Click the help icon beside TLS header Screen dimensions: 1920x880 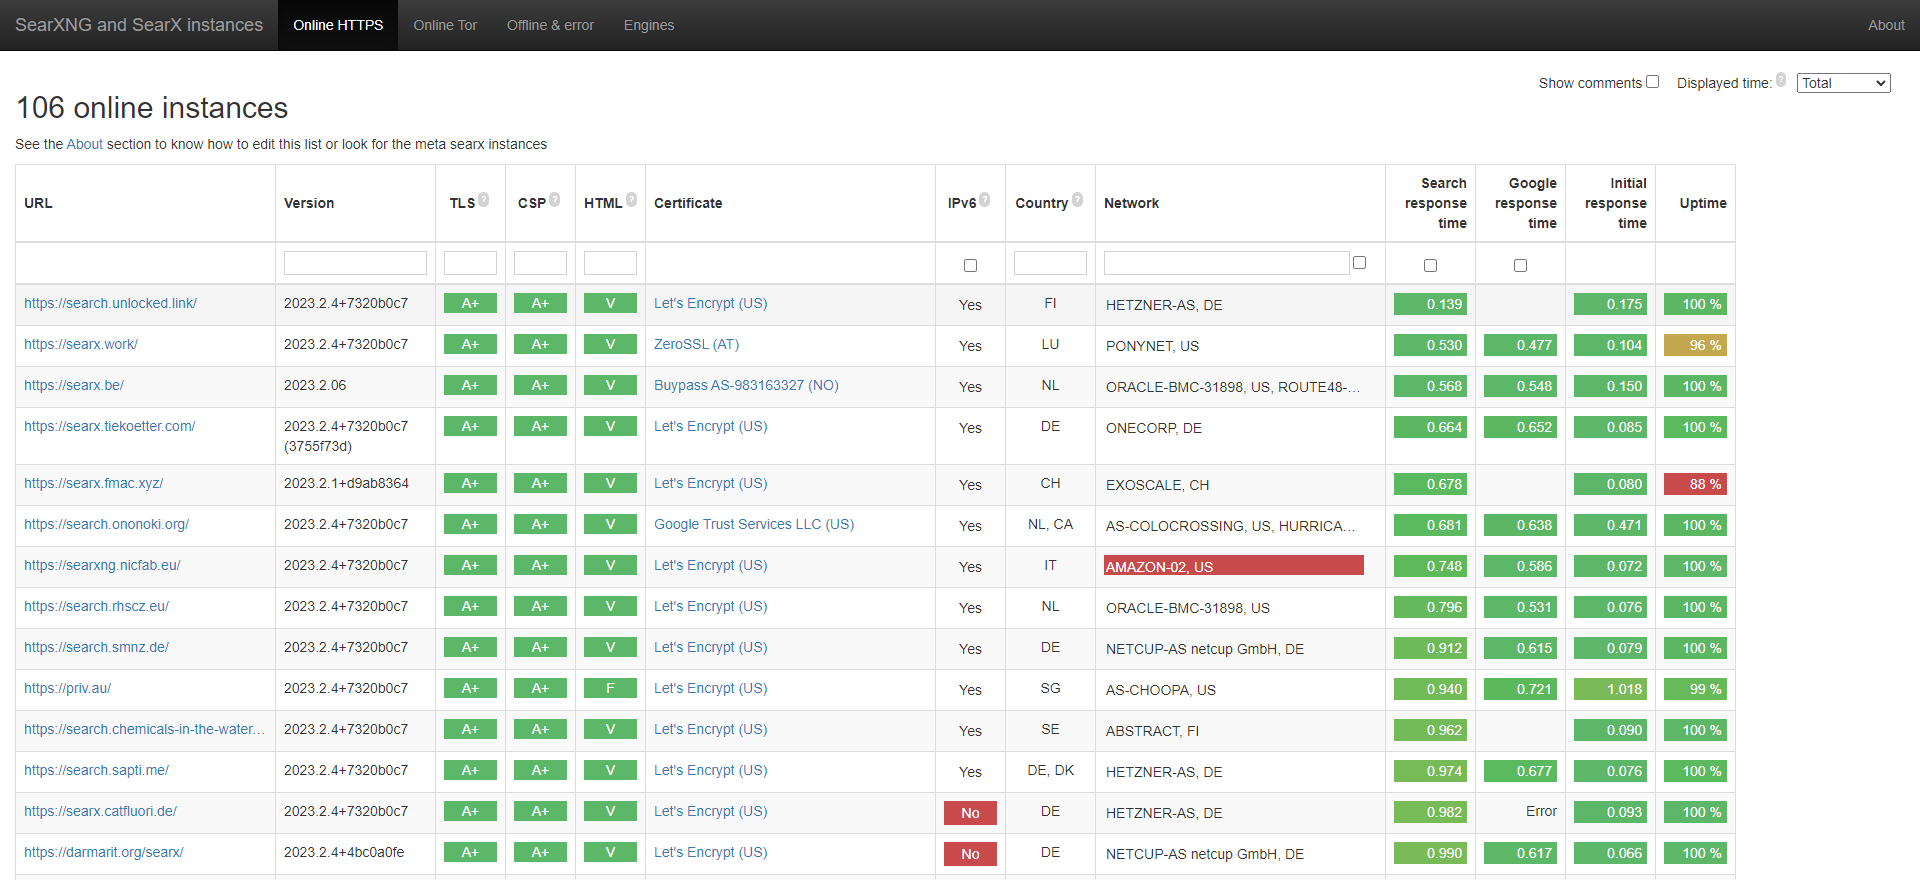click(x=484, y=200)
